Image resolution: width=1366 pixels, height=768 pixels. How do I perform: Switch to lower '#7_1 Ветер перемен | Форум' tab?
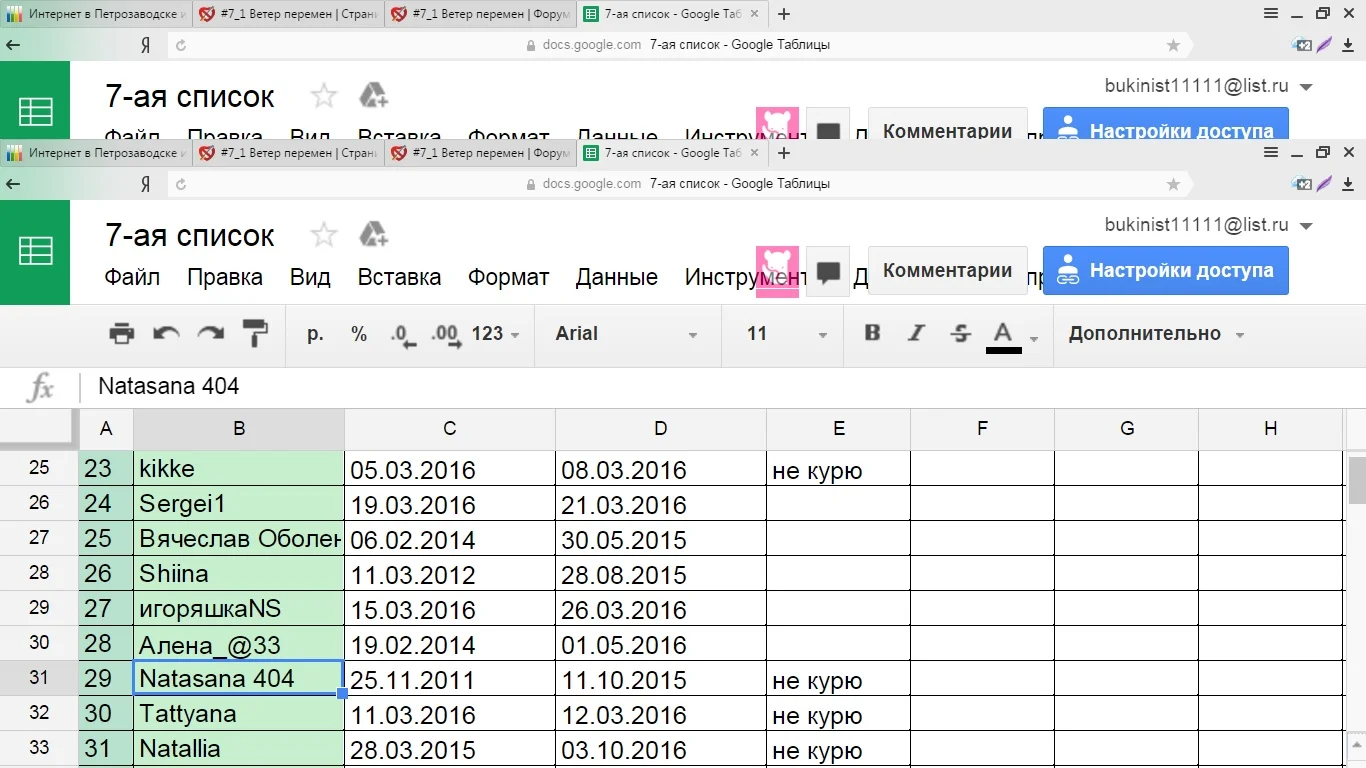tap(481, 153)
